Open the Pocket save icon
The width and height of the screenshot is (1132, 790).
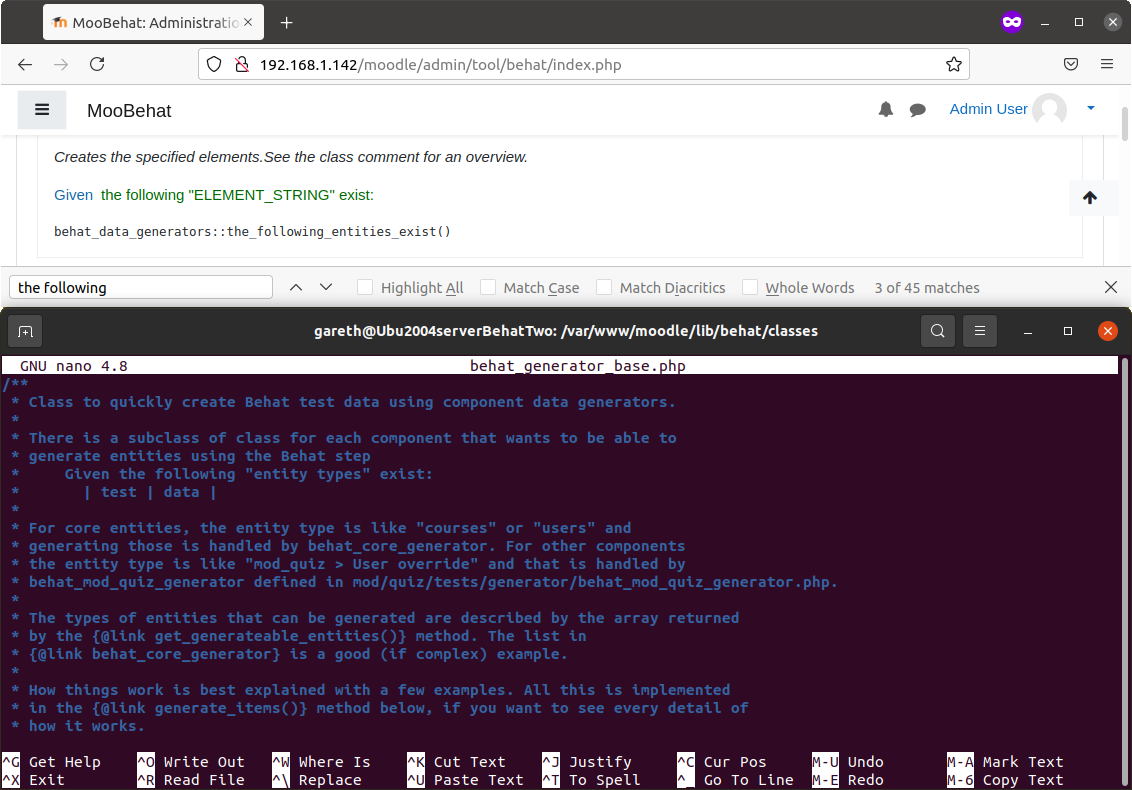(1071, 64)
